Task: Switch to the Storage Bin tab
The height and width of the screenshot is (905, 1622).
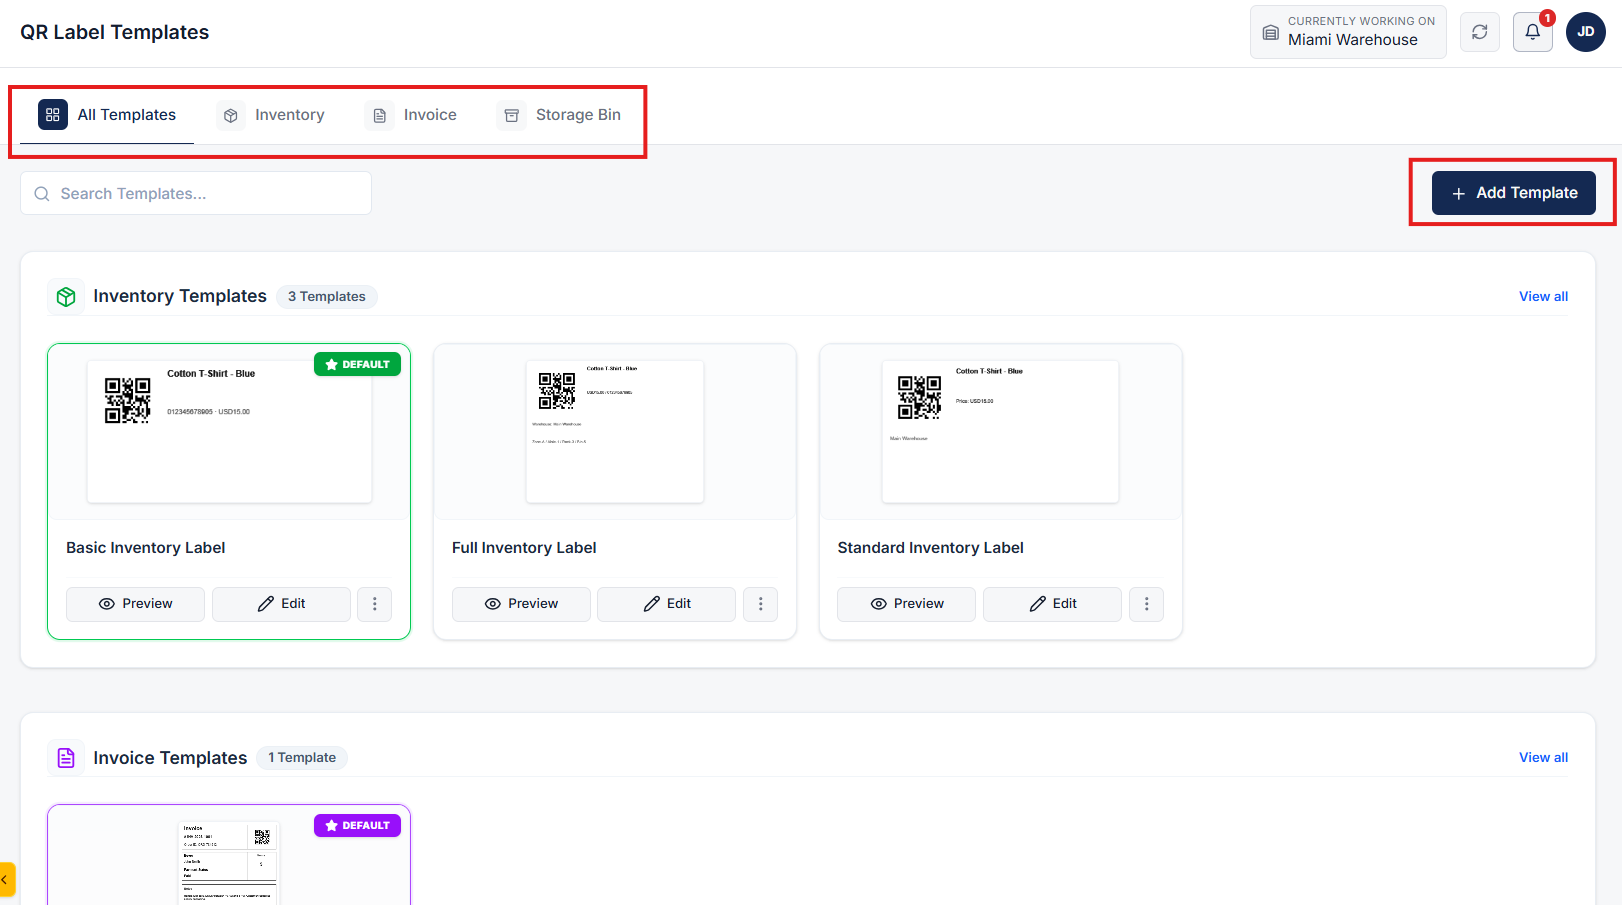Action: pyautogui.click(x=560, y=115)
